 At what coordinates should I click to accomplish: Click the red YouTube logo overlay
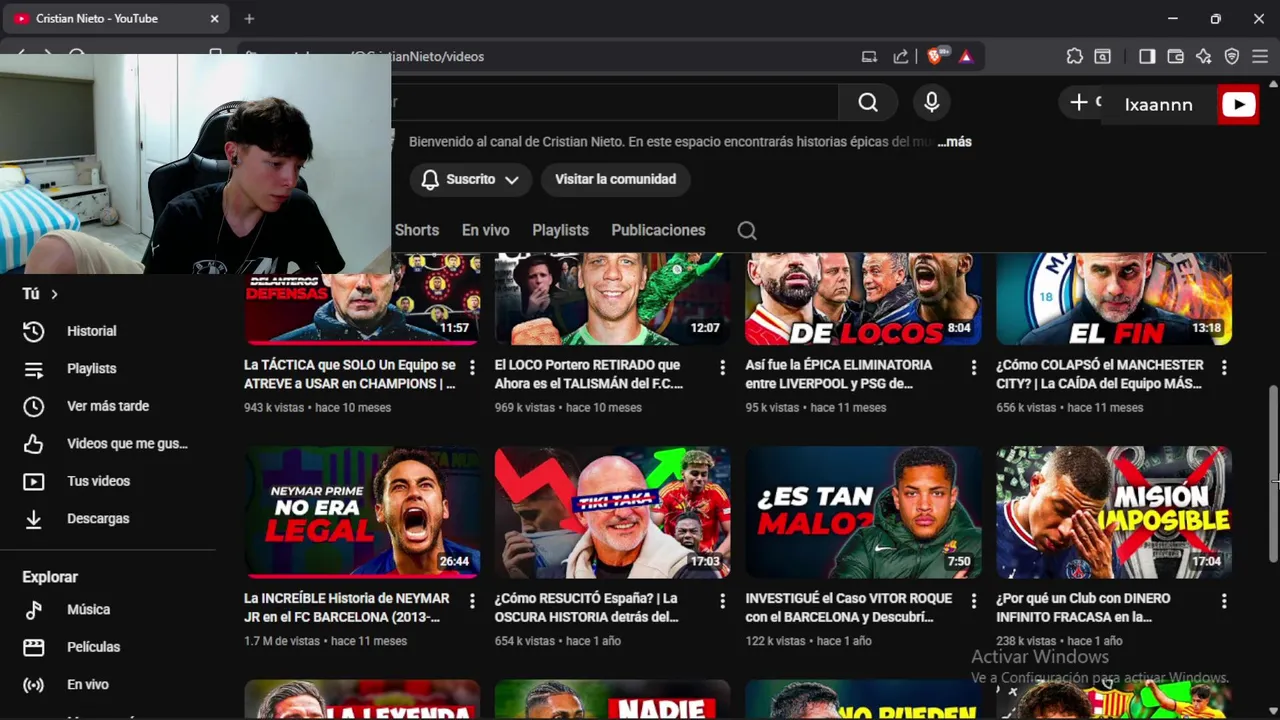tap(1238, 105)
